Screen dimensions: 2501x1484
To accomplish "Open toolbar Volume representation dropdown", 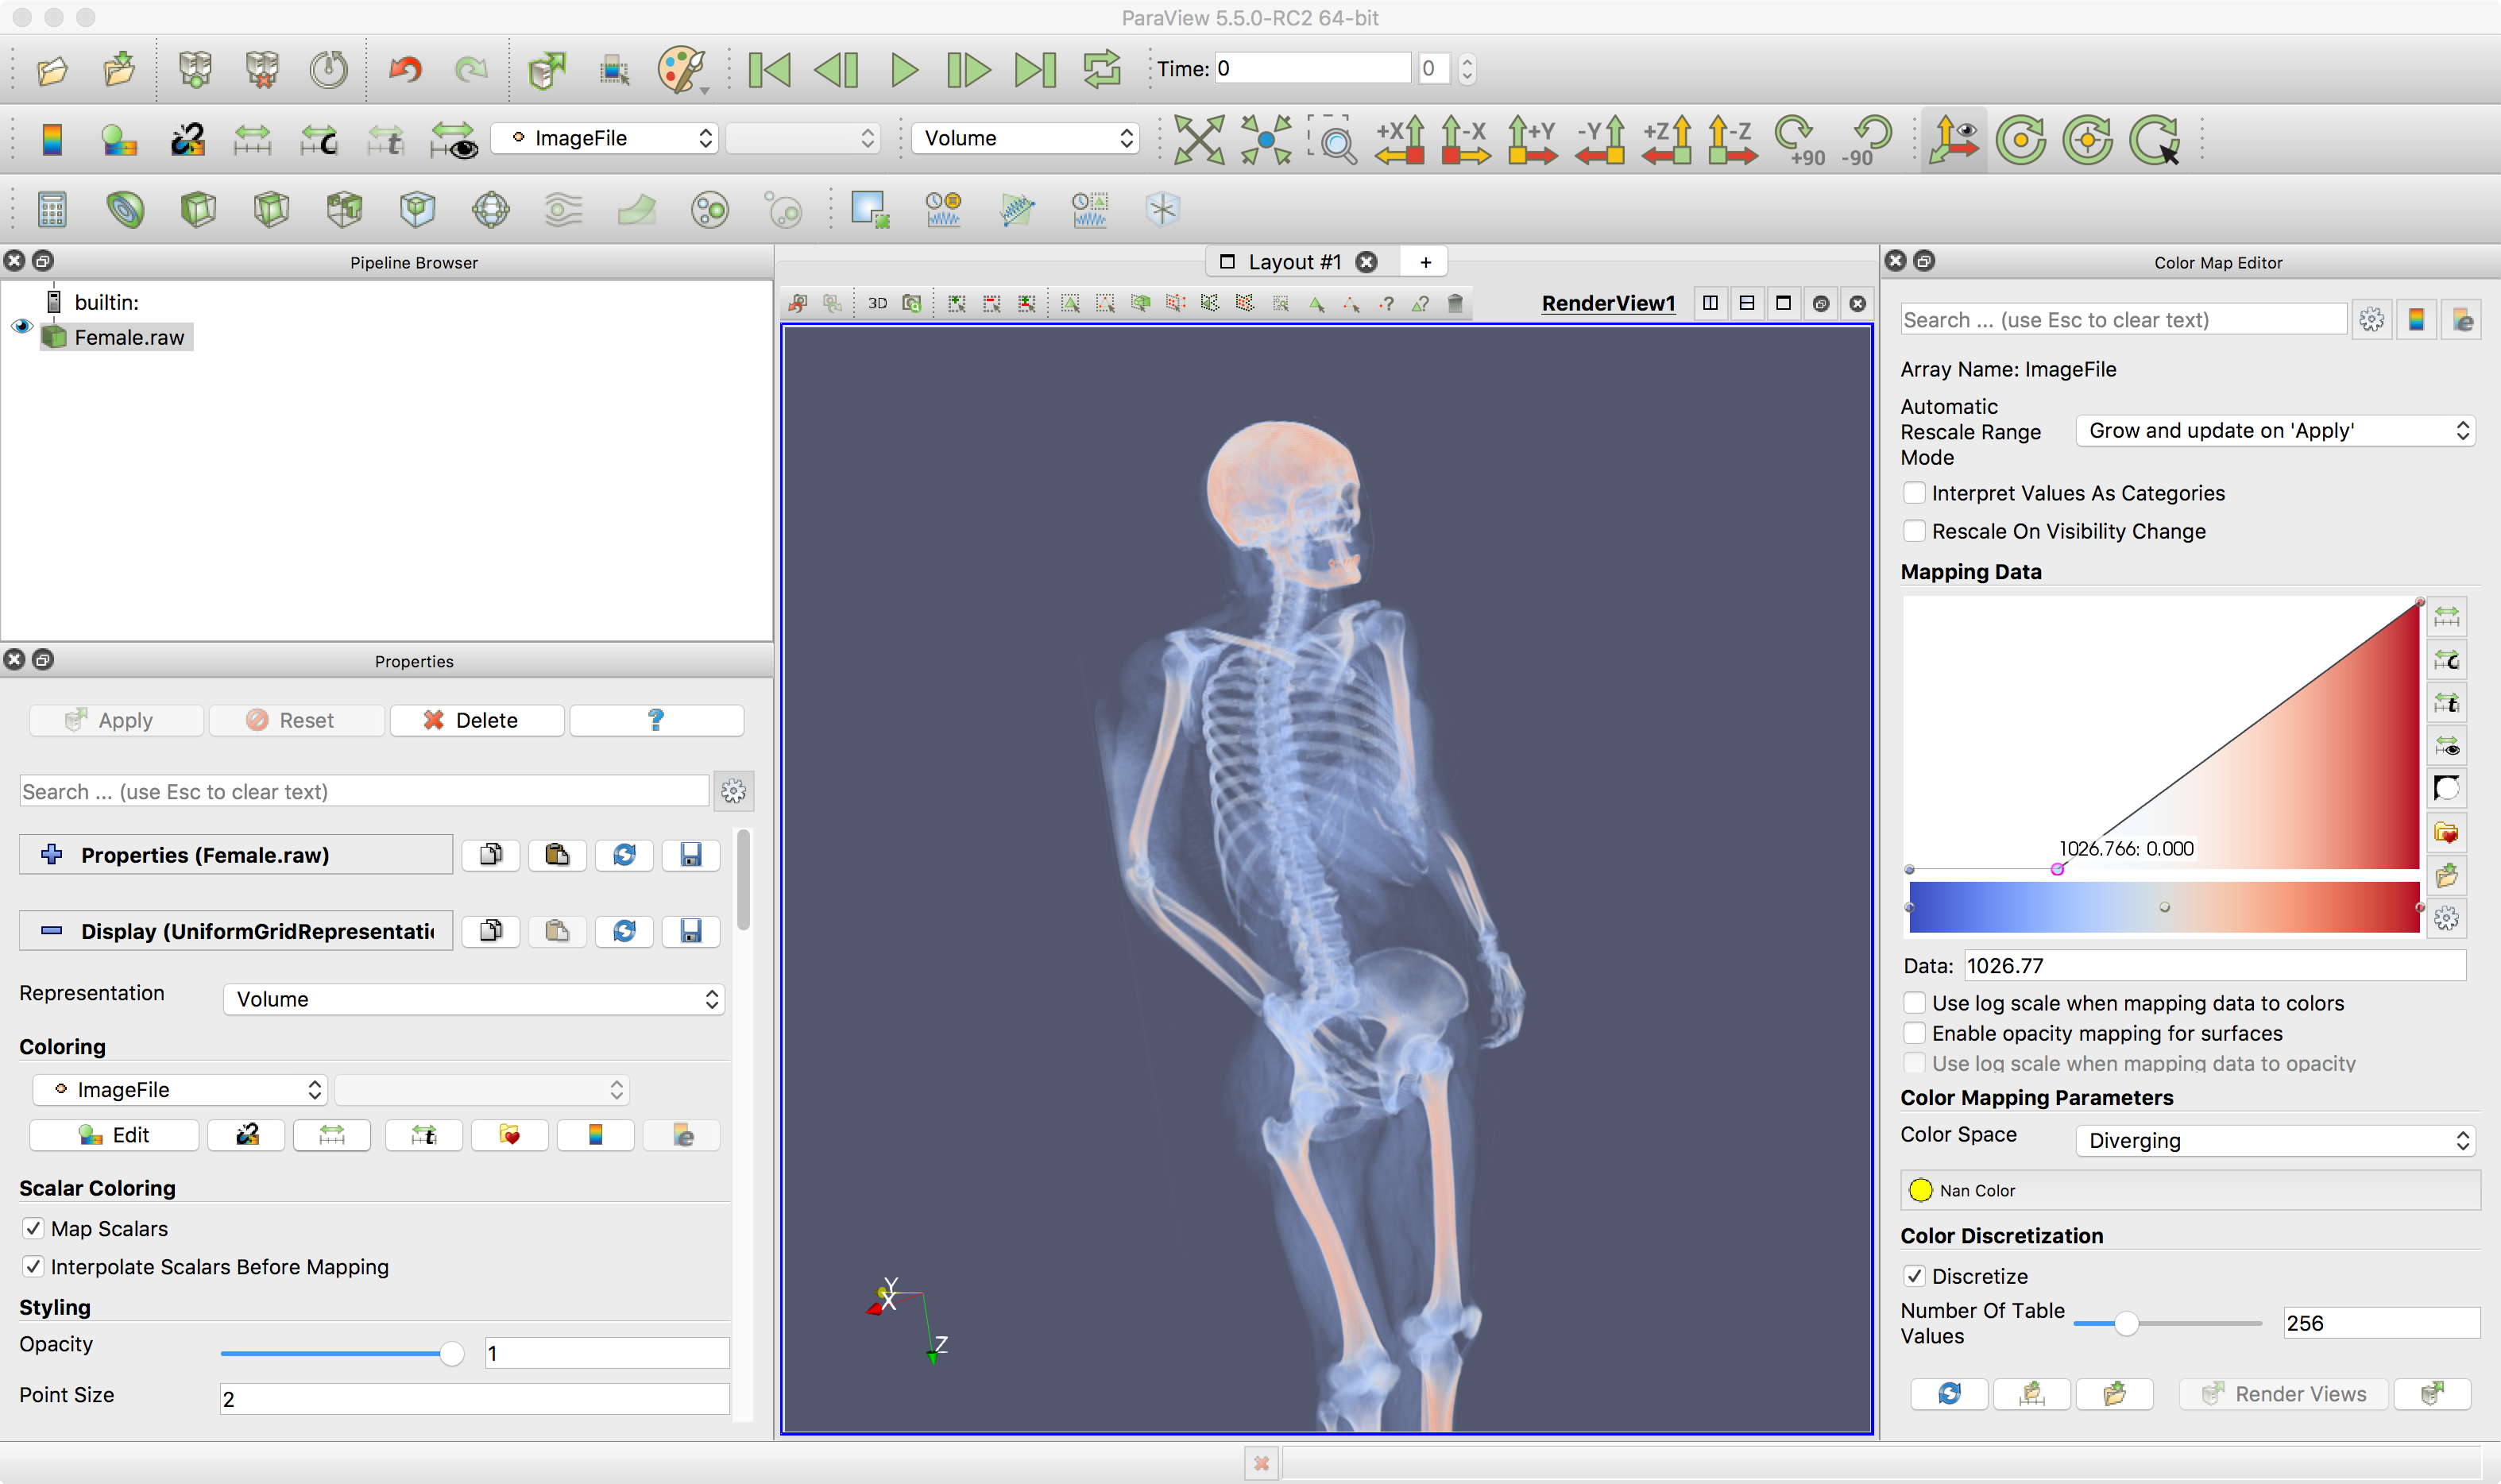I will click(x=1025, y=138).
